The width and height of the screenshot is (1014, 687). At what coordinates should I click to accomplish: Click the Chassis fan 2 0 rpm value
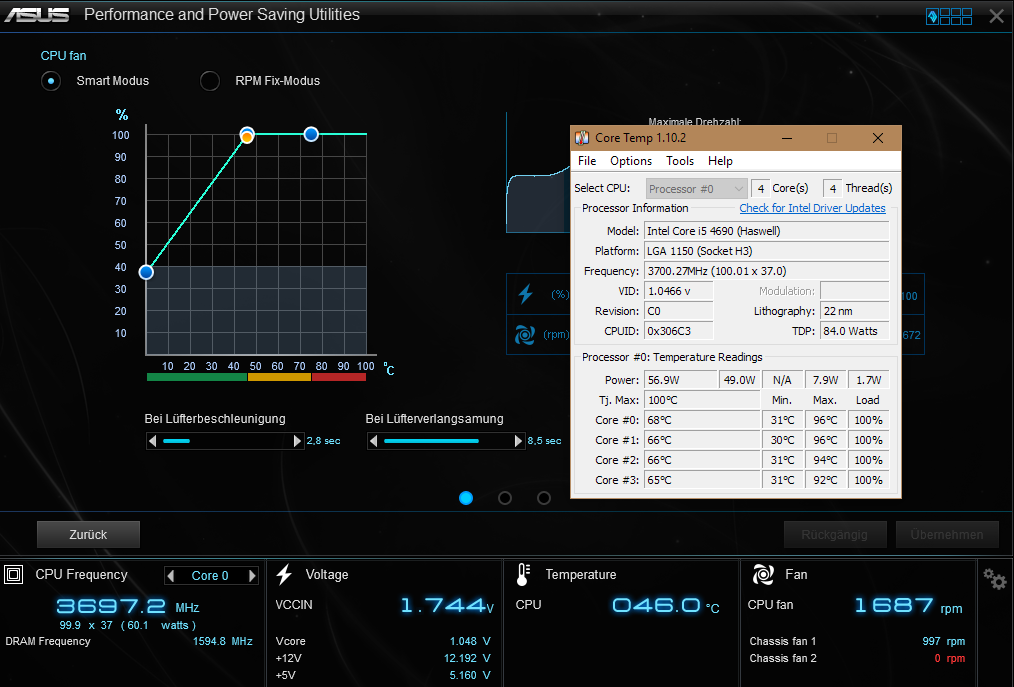coord(949,659)
